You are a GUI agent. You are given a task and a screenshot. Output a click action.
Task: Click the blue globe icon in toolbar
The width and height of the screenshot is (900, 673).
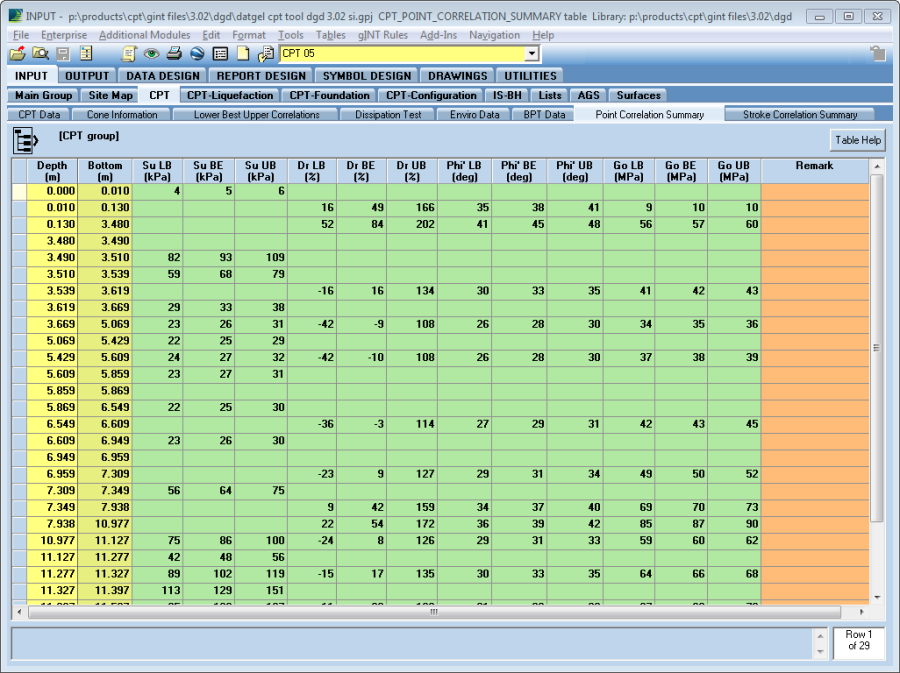click(x=197, y=54)
